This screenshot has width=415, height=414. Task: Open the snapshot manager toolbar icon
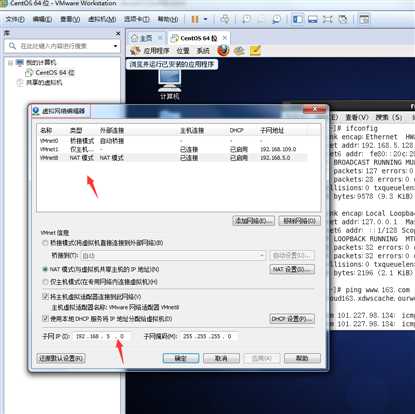pos(276,19)
